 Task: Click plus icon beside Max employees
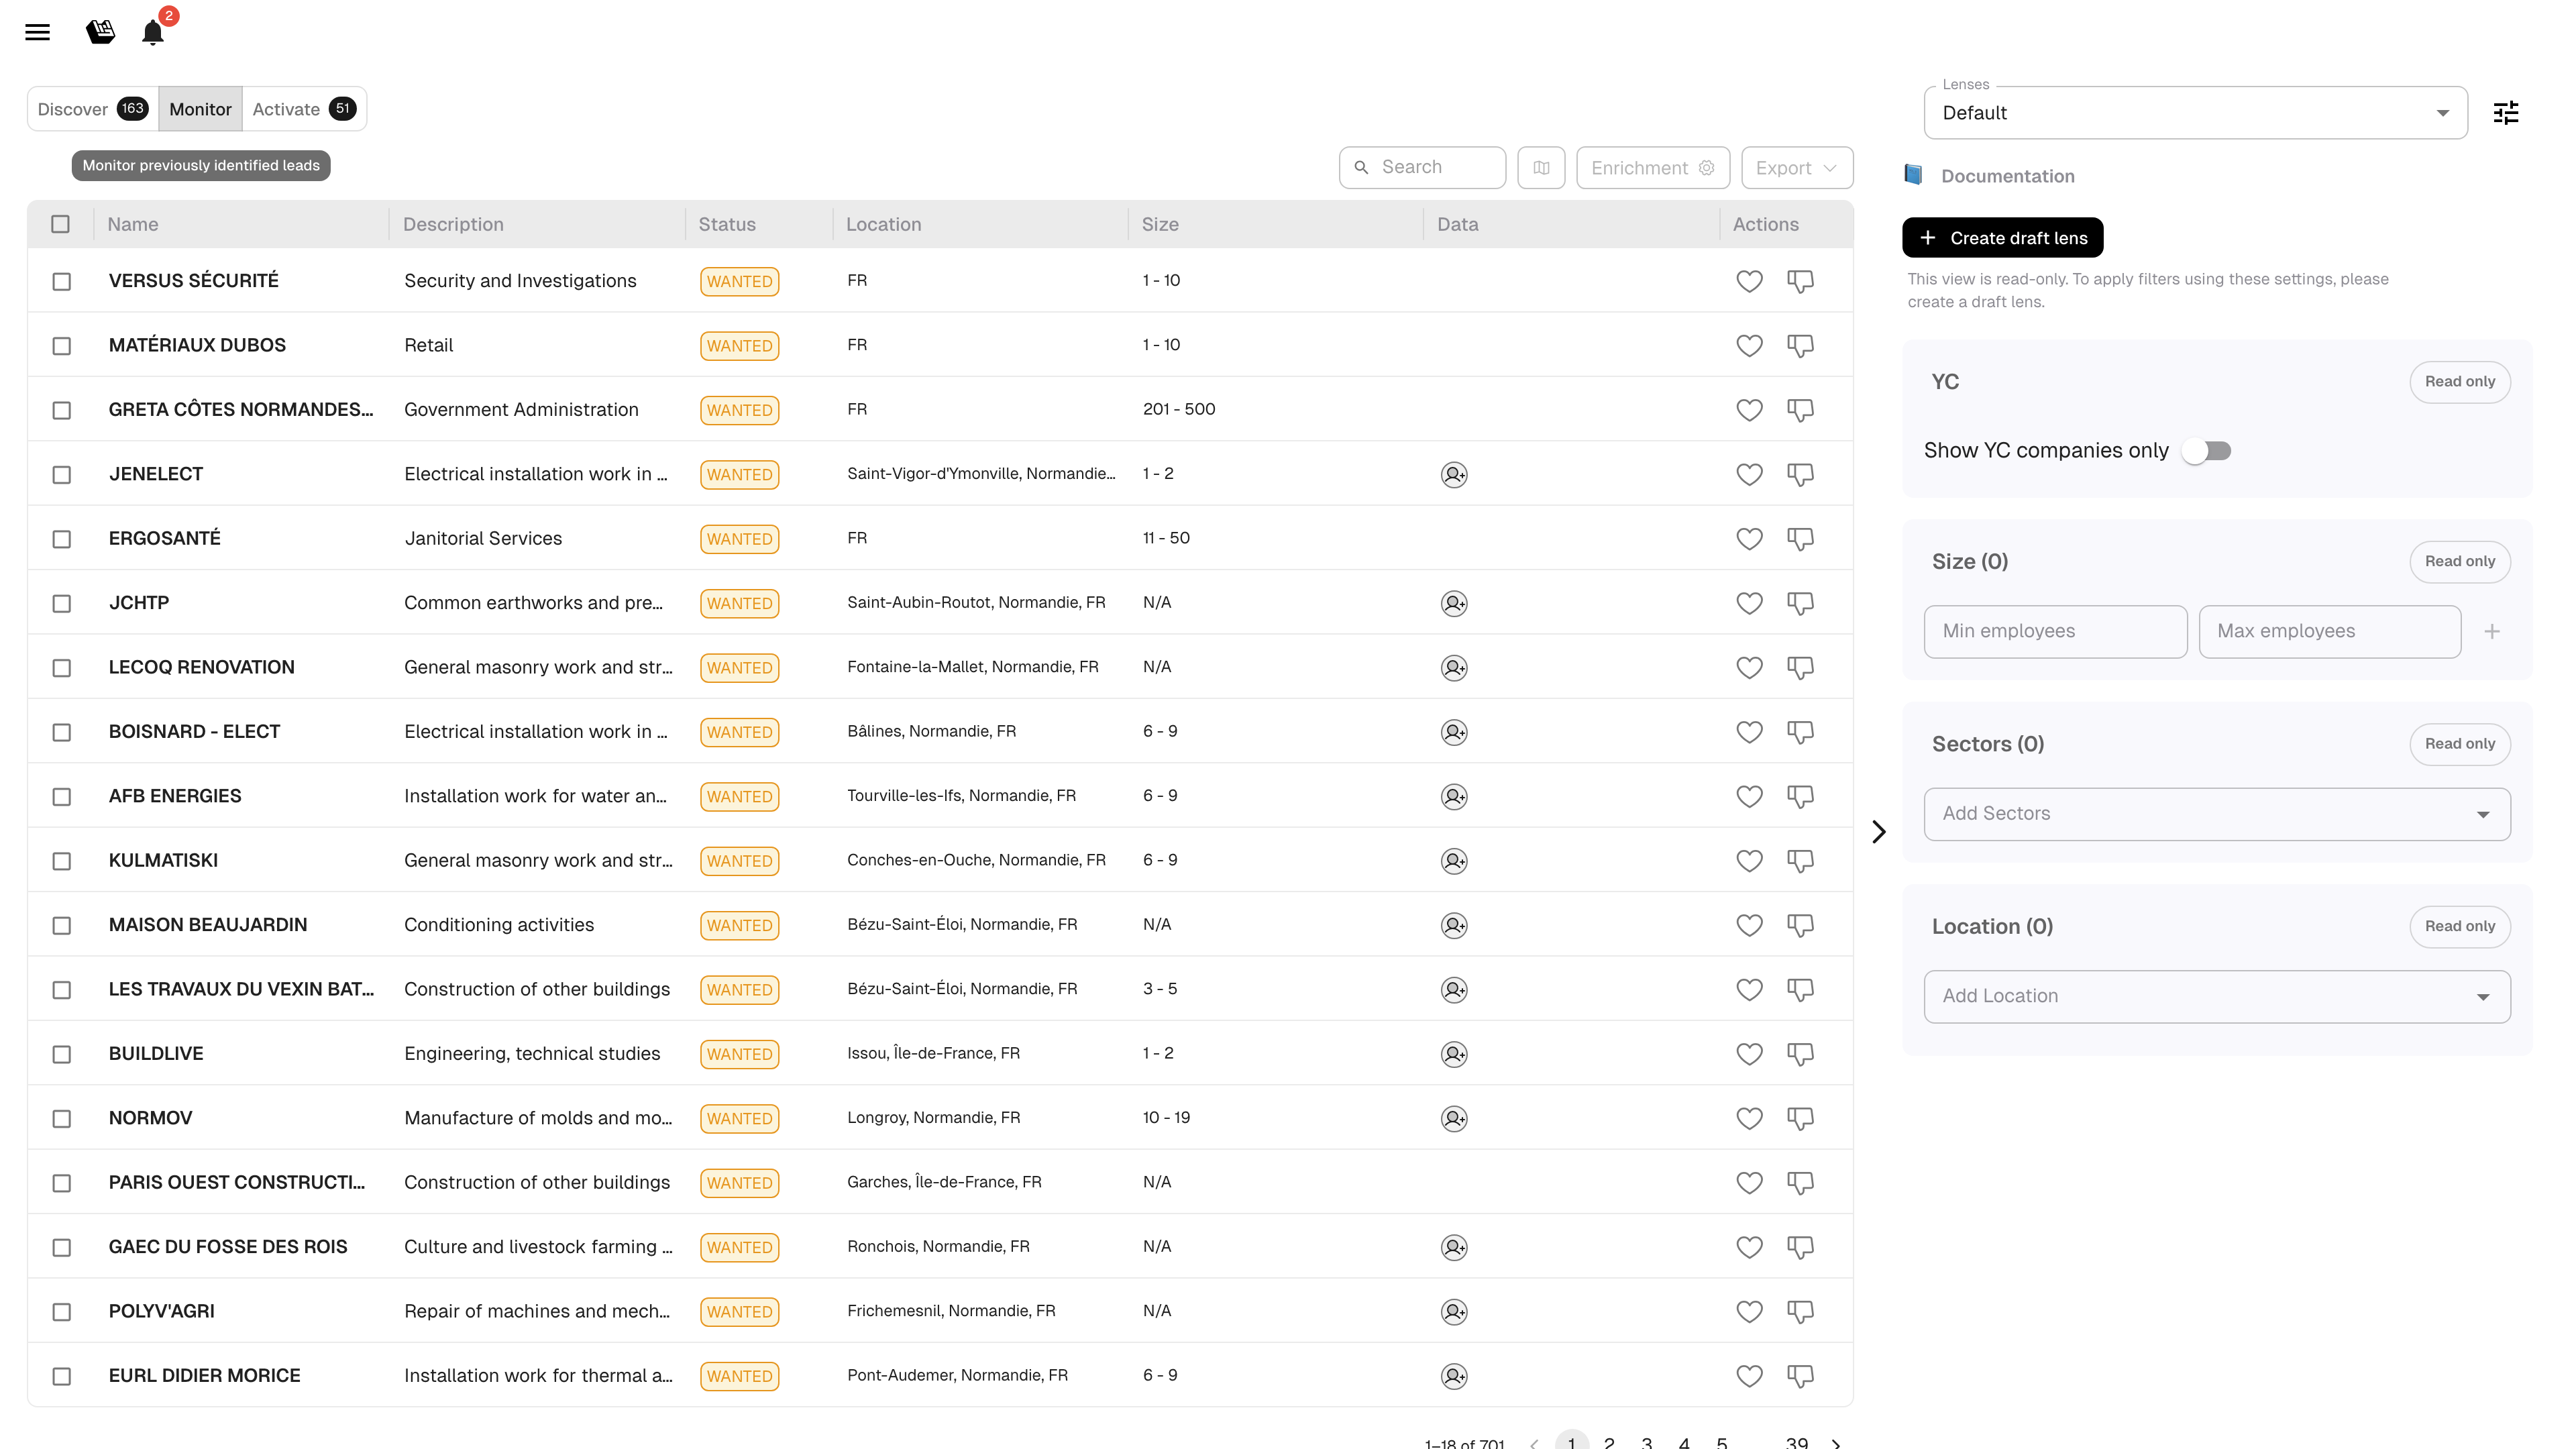(2492, 632)
